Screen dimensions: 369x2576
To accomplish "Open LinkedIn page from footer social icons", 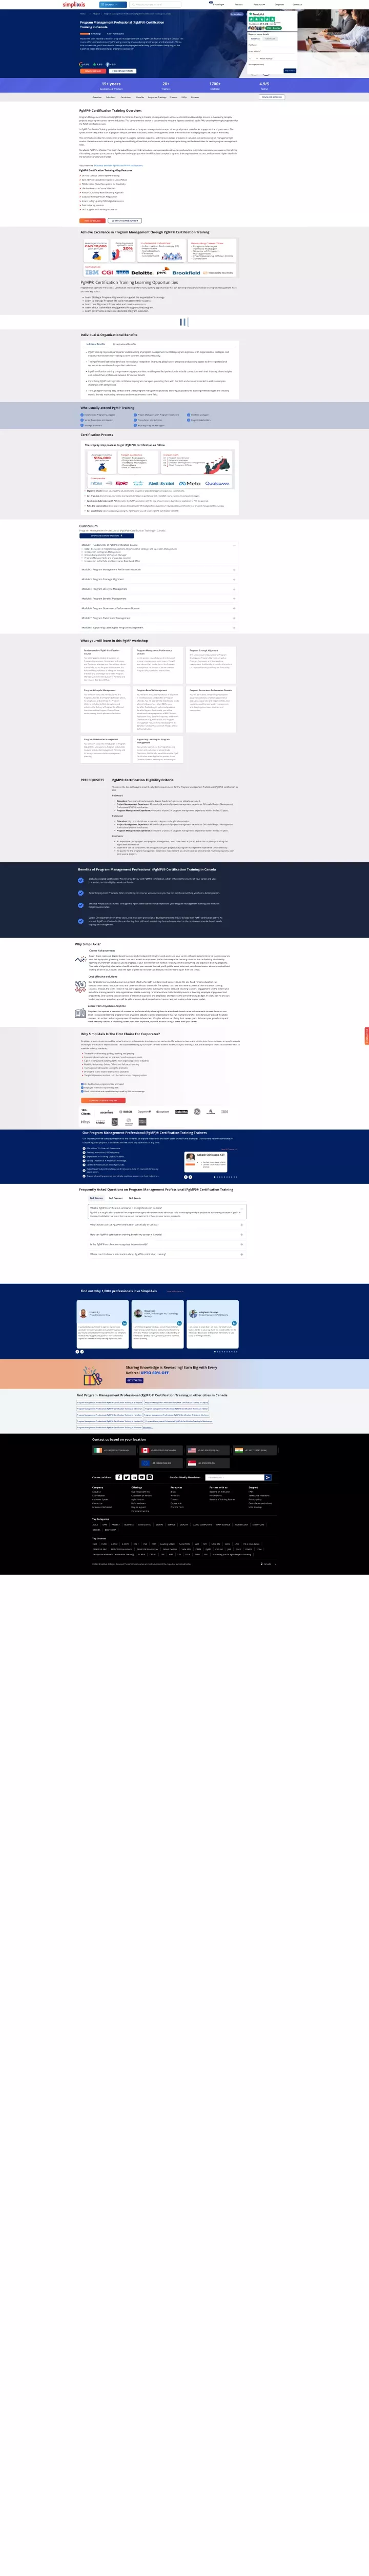I will 134,1477.
